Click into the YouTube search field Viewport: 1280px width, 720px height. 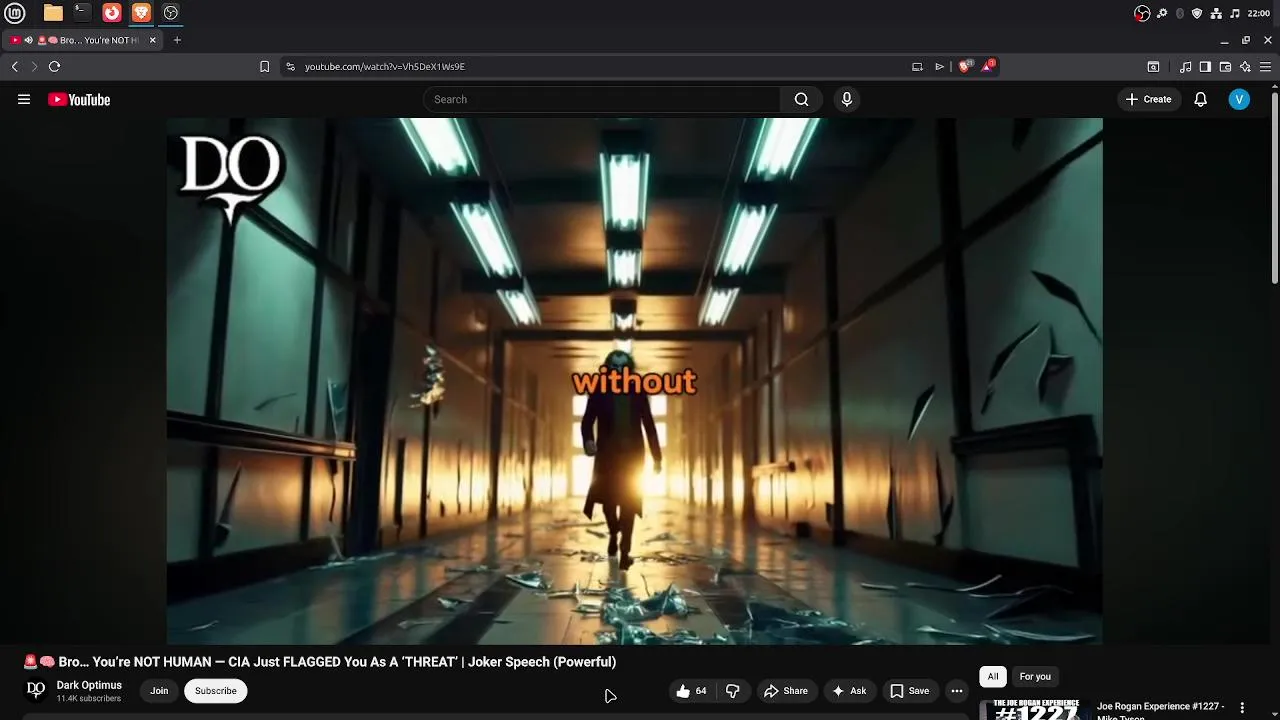pyautogui.click(x=601, y=99)
